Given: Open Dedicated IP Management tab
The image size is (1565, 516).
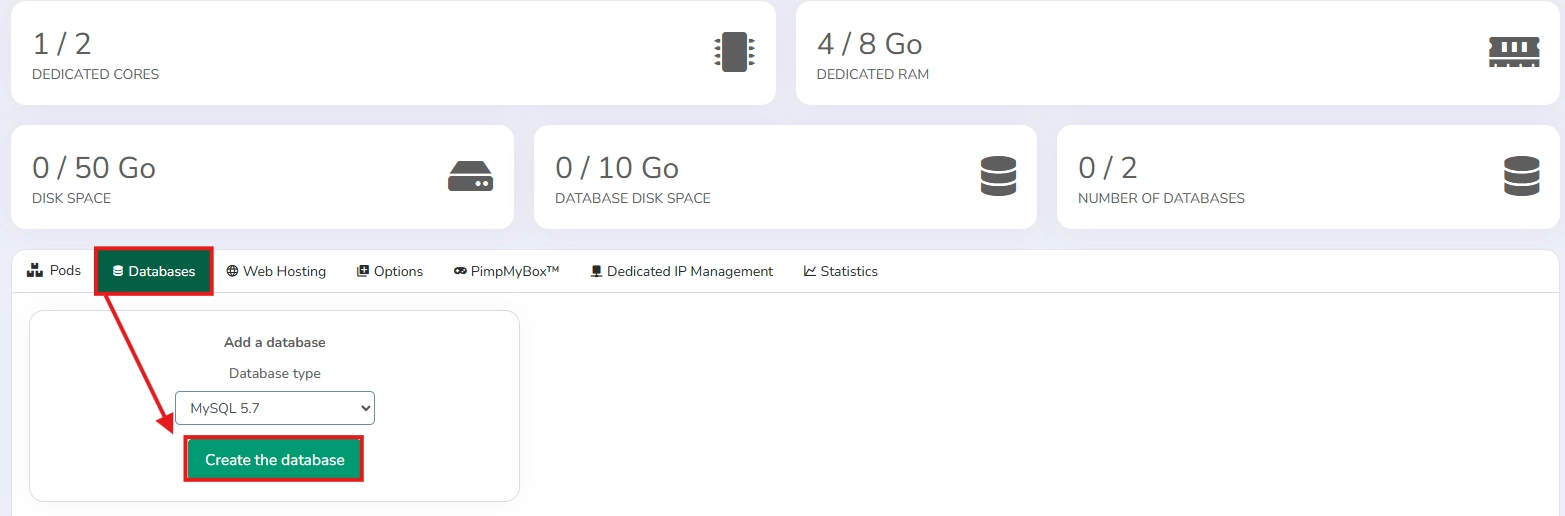Looking at the screenshot, I should pos(682,271).
